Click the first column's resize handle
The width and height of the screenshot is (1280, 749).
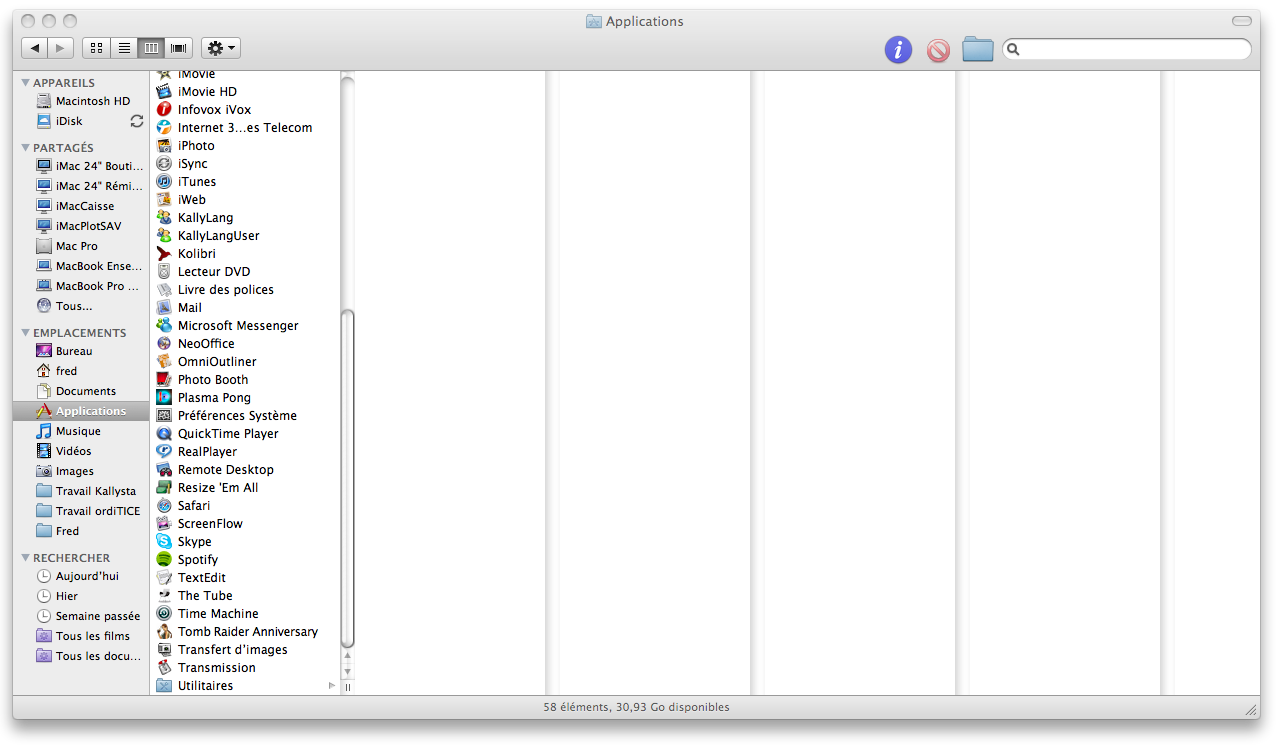[x=348, y=688]
